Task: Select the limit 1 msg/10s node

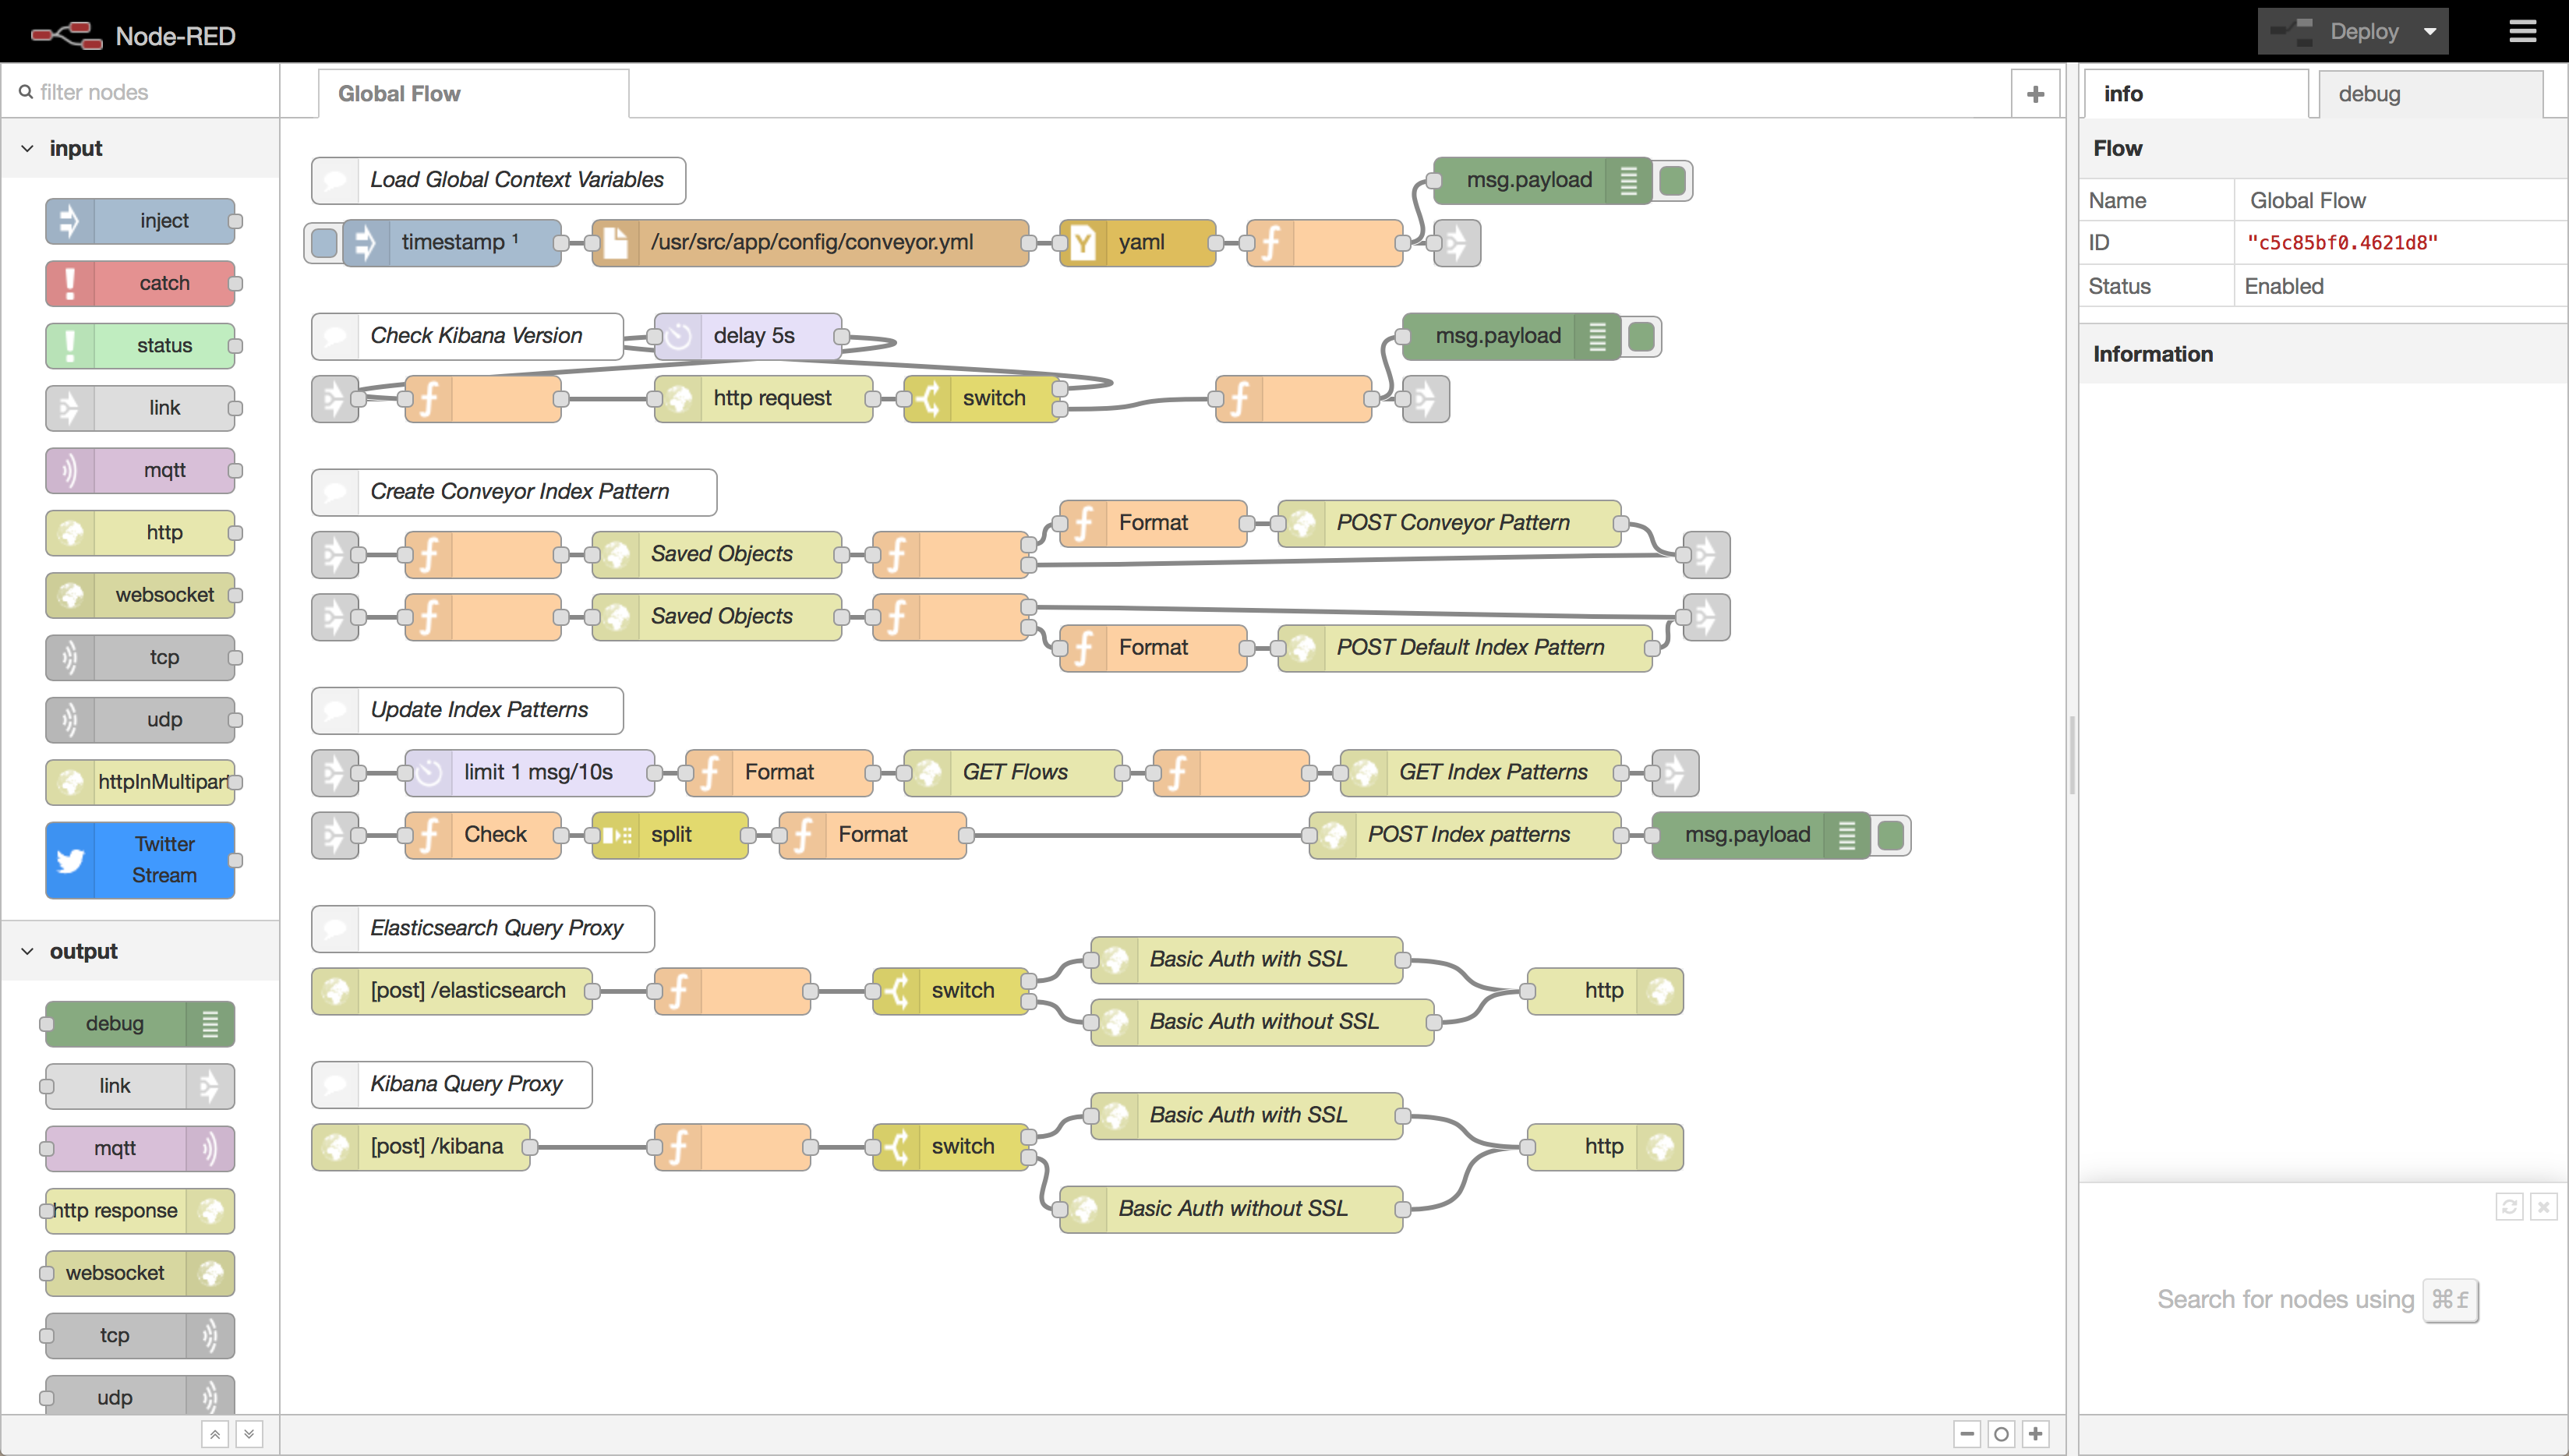Action: 530,772
